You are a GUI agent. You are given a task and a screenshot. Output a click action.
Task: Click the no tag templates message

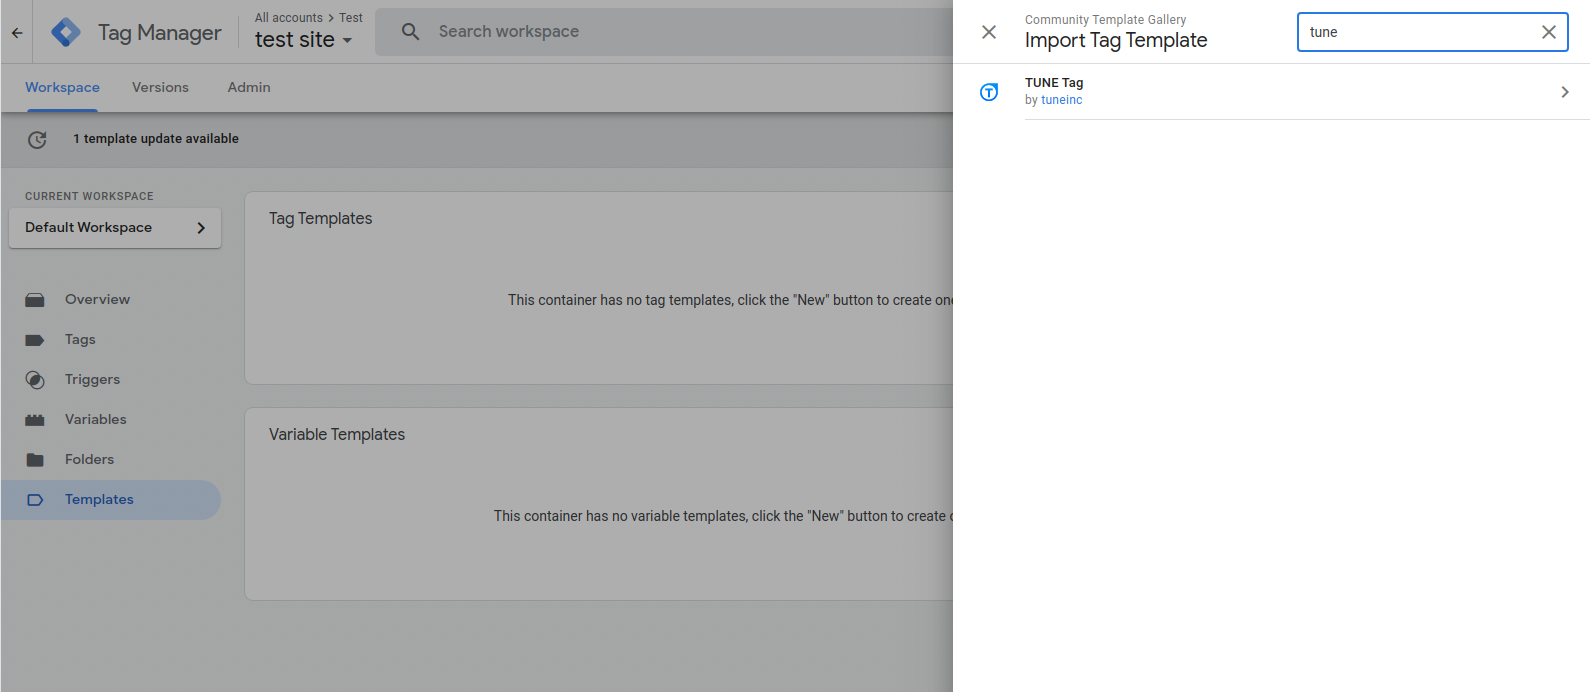click(730, 300)
